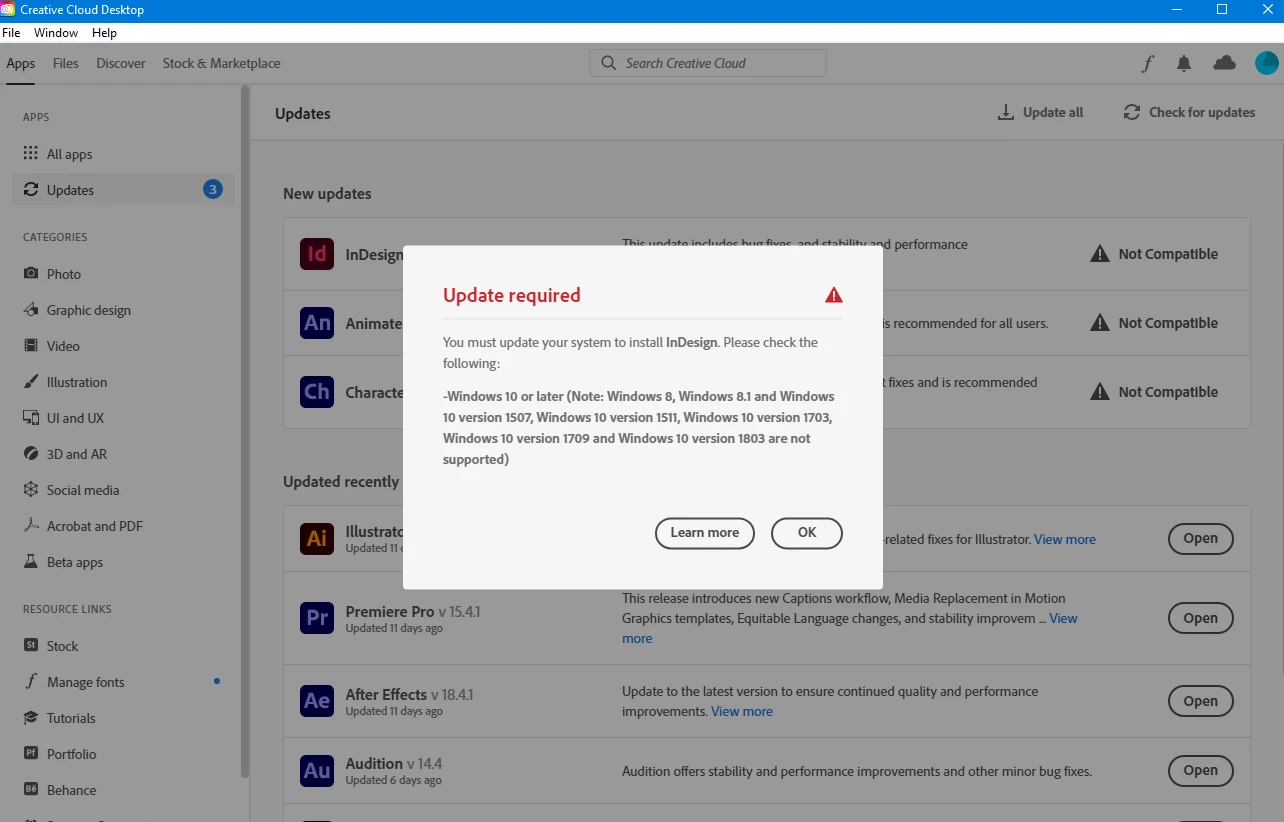The width and height of the screenshot is (1284, 822).
Task: Click the Character Animator app icon
Action: click(317, 392)
